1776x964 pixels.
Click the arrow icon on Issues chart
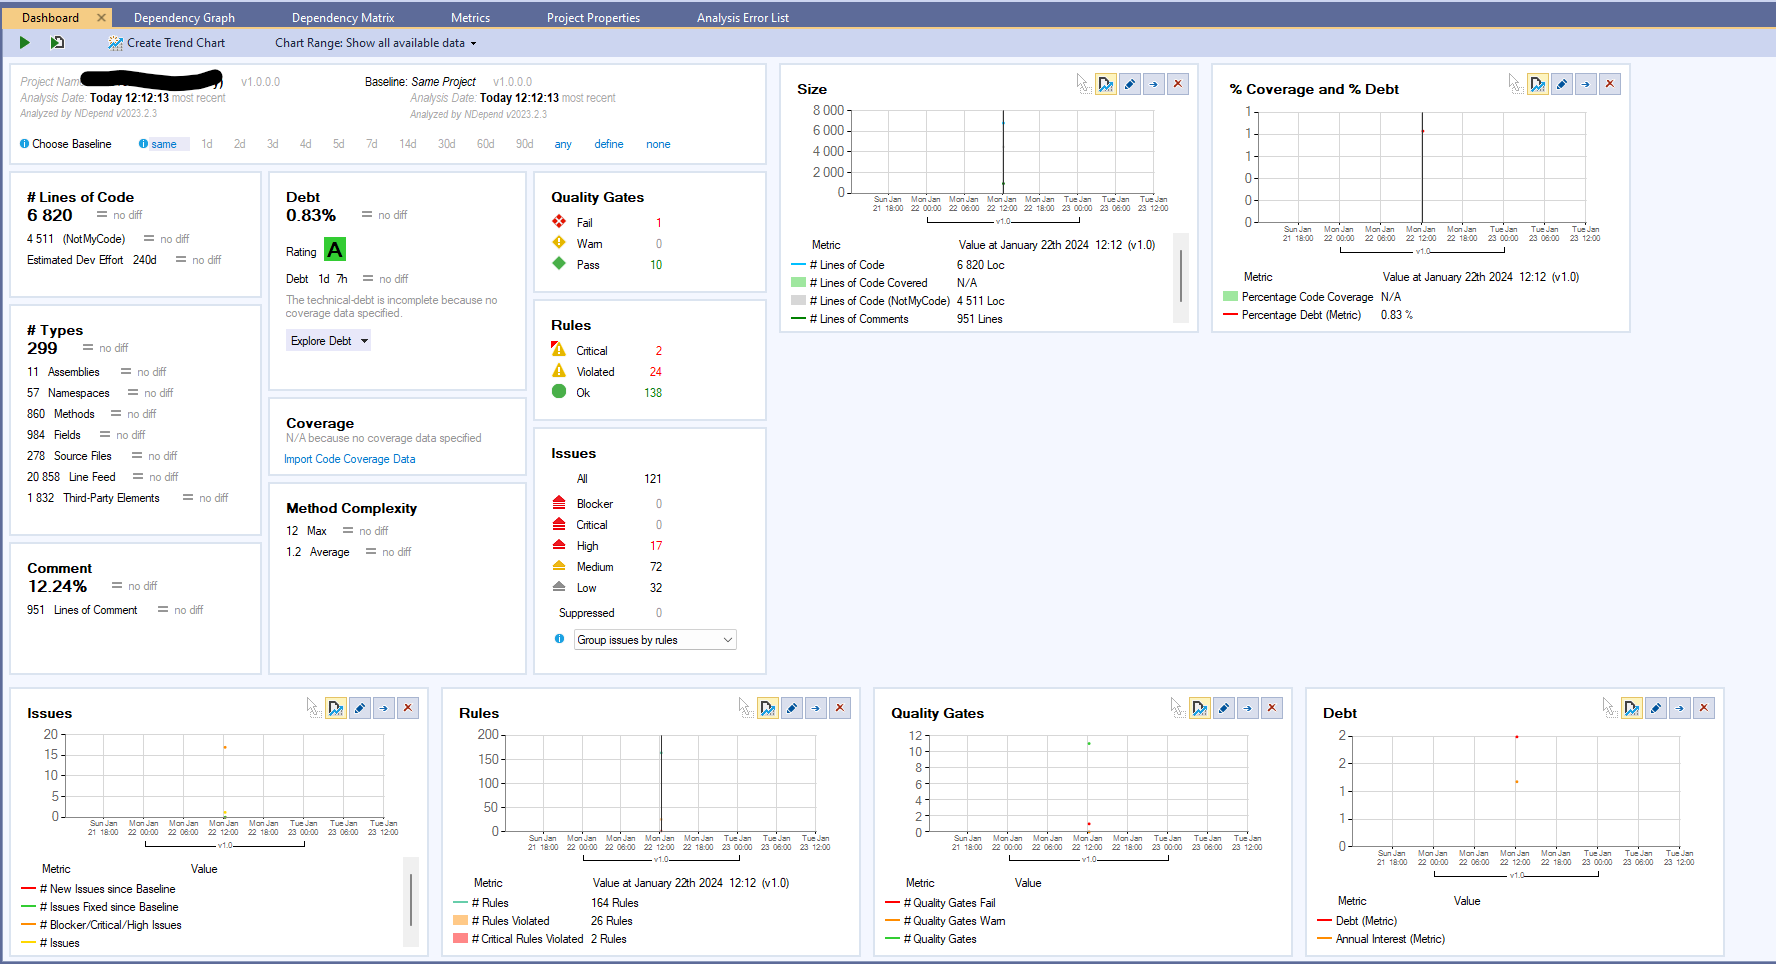point(384,709)
